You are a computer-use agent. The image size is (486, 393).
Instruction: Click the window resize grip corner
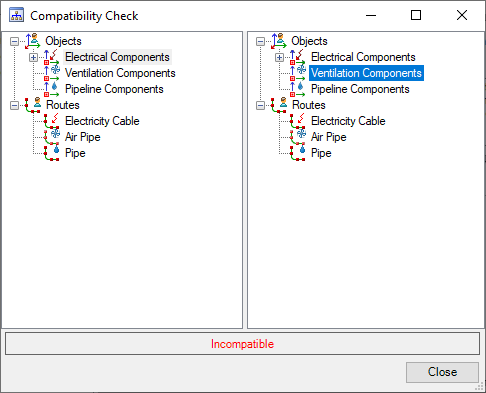click(479, 387)
